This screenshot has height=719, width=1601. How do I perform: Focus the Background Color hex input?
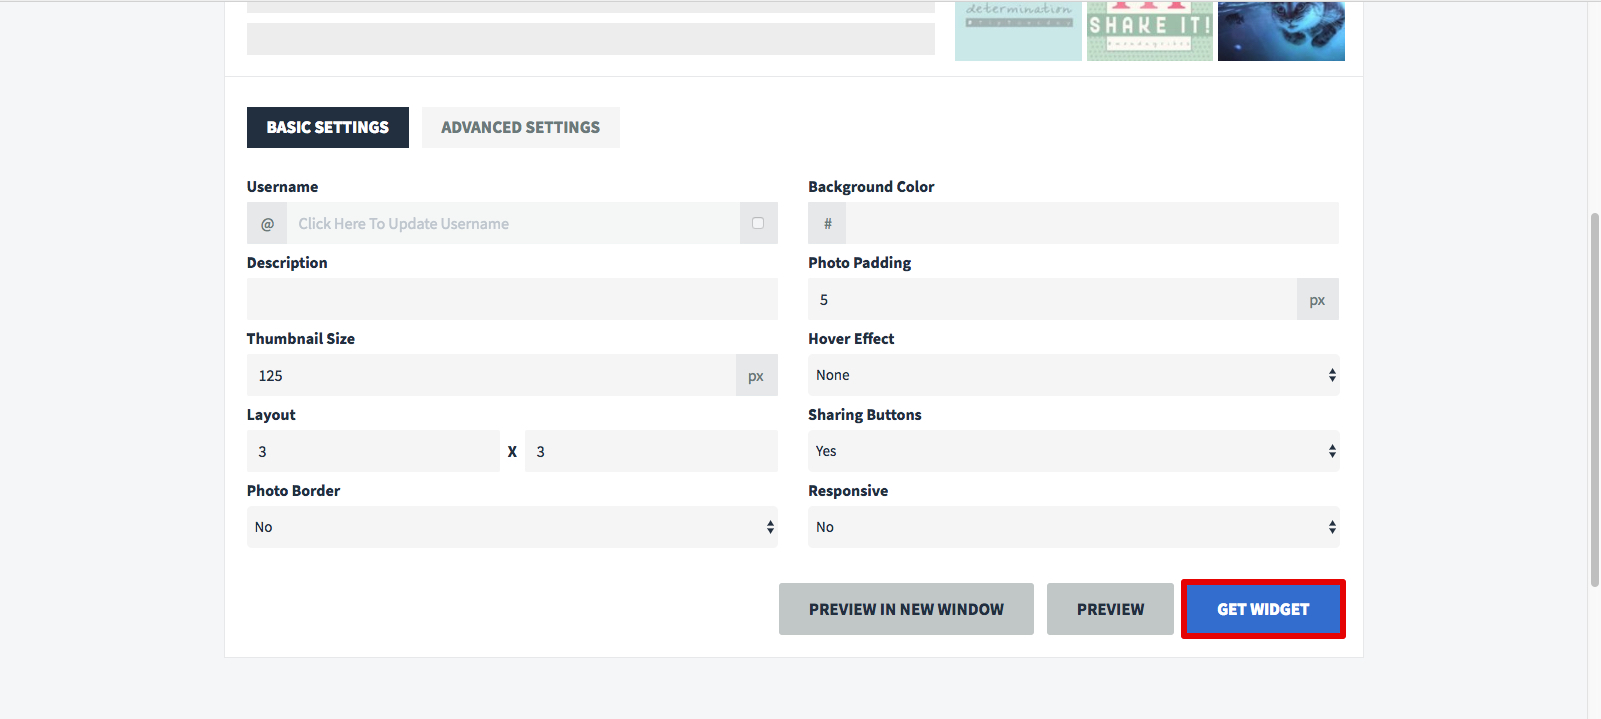click(1092, 223)
